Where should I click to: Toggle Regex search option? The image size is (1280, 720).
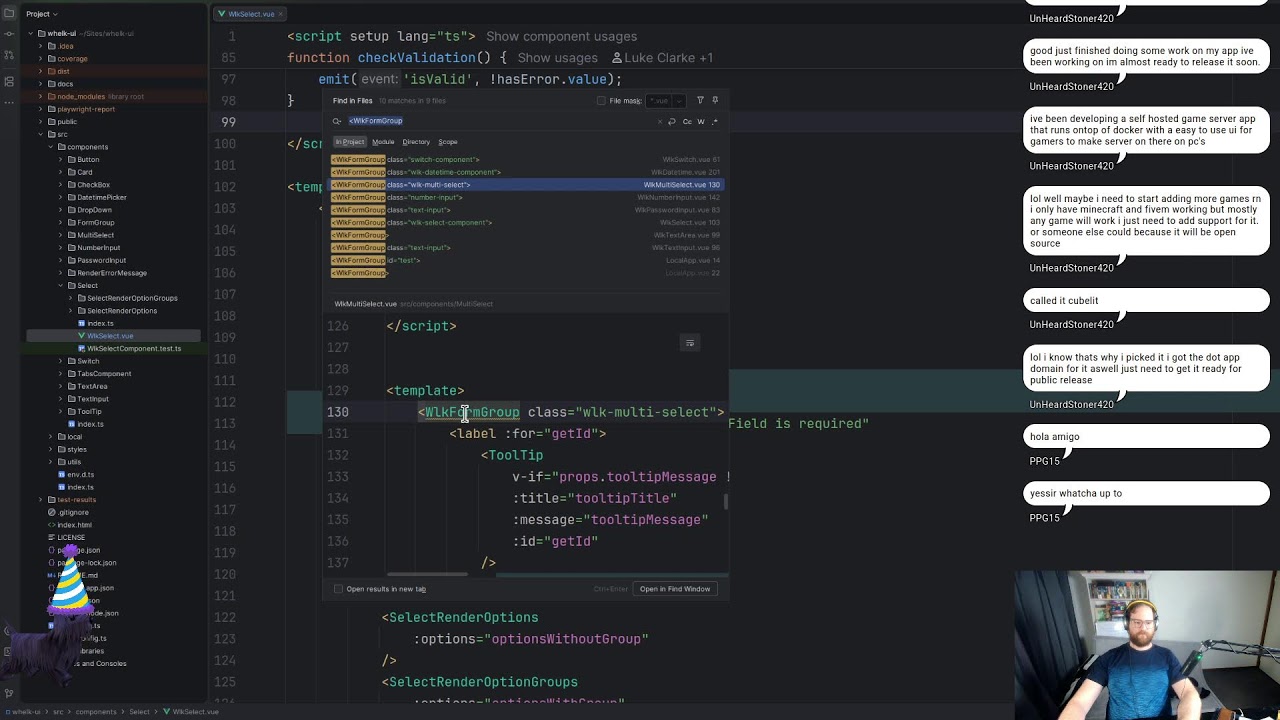point(714,122)
